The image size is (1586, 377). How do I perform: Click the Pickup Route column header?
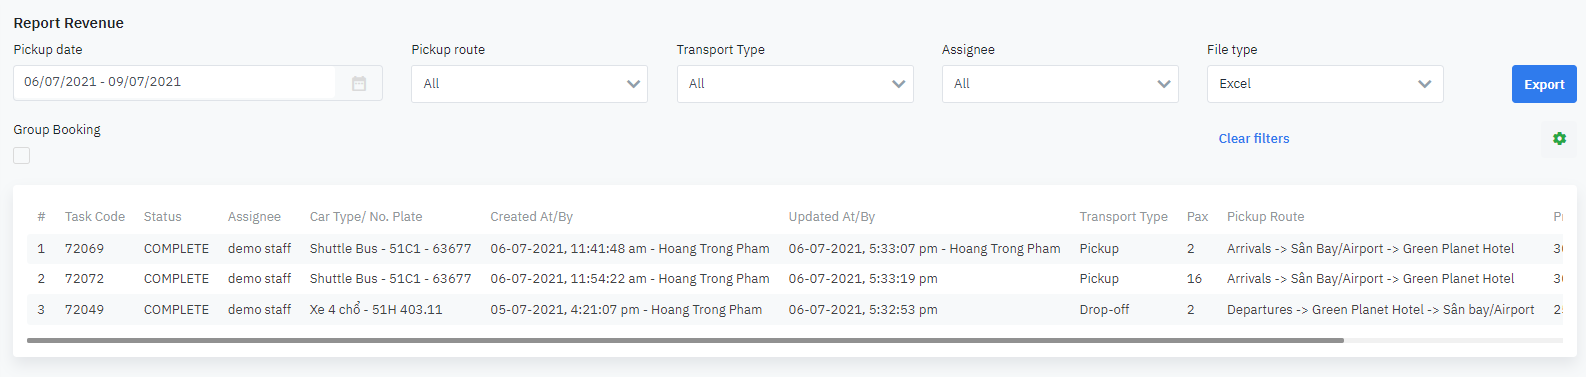1265,216
